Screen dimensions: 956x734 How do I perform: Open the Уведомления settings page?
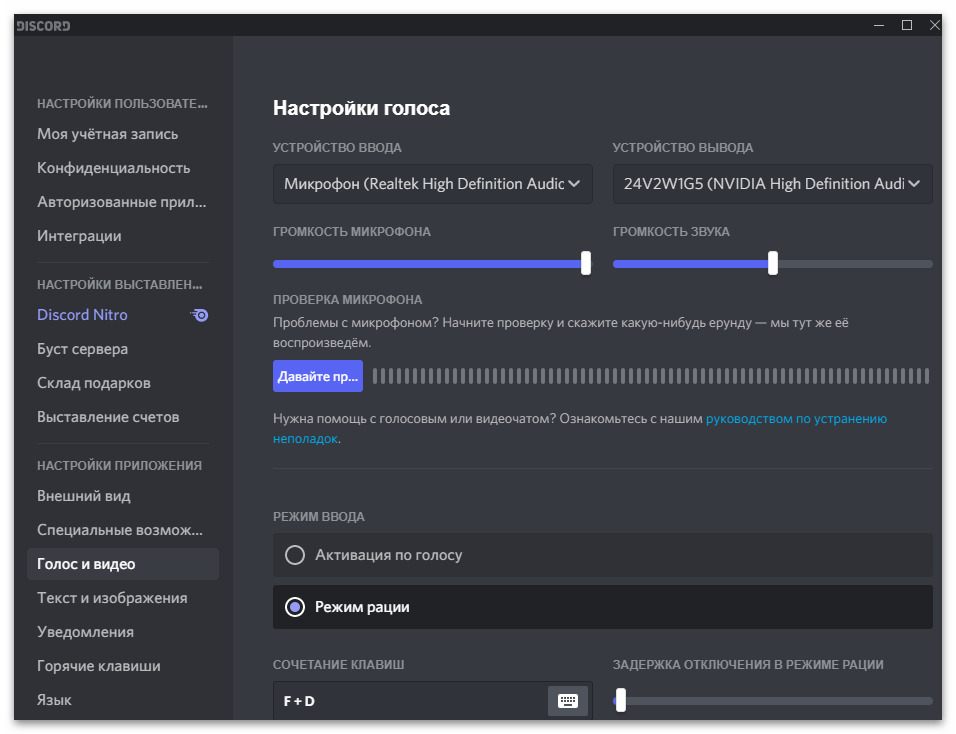[85, 632]
